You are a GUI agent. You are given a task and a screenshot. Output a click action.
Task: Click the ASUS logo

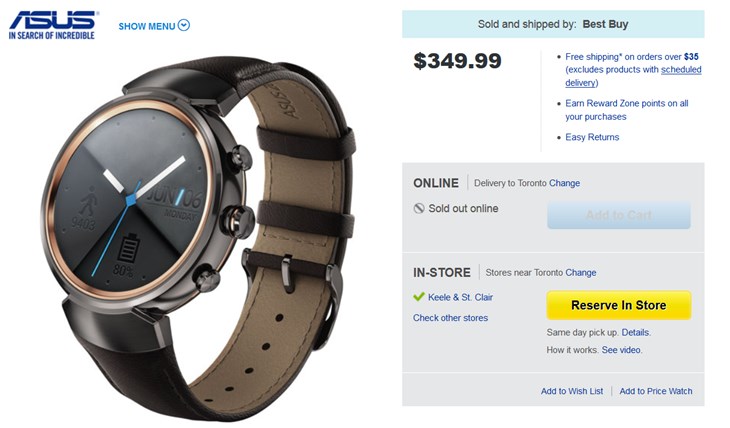pos(52,24)
